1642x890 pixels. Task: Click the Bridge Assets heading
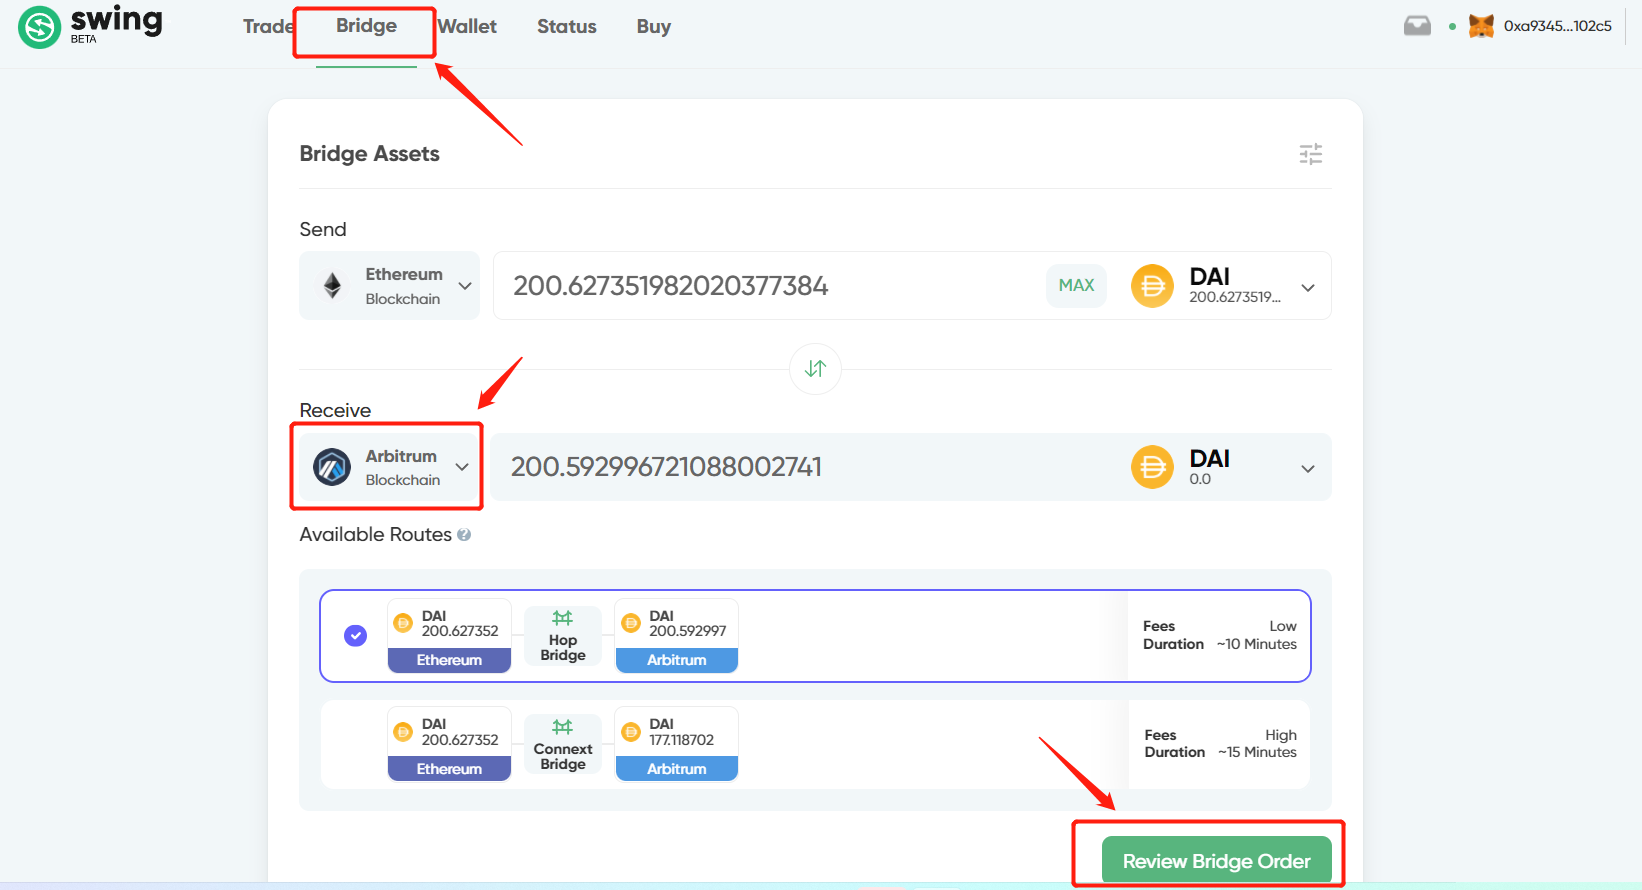[370, 154]
